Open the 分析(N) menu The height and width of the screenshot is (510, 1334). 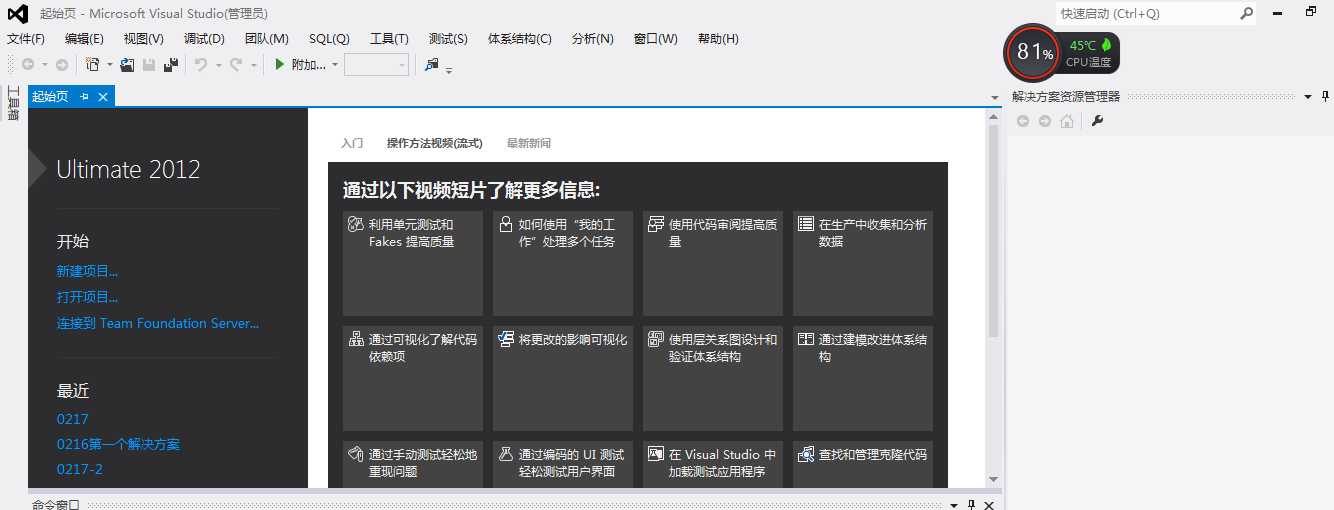pyautogui.click(x=593, y=39)
